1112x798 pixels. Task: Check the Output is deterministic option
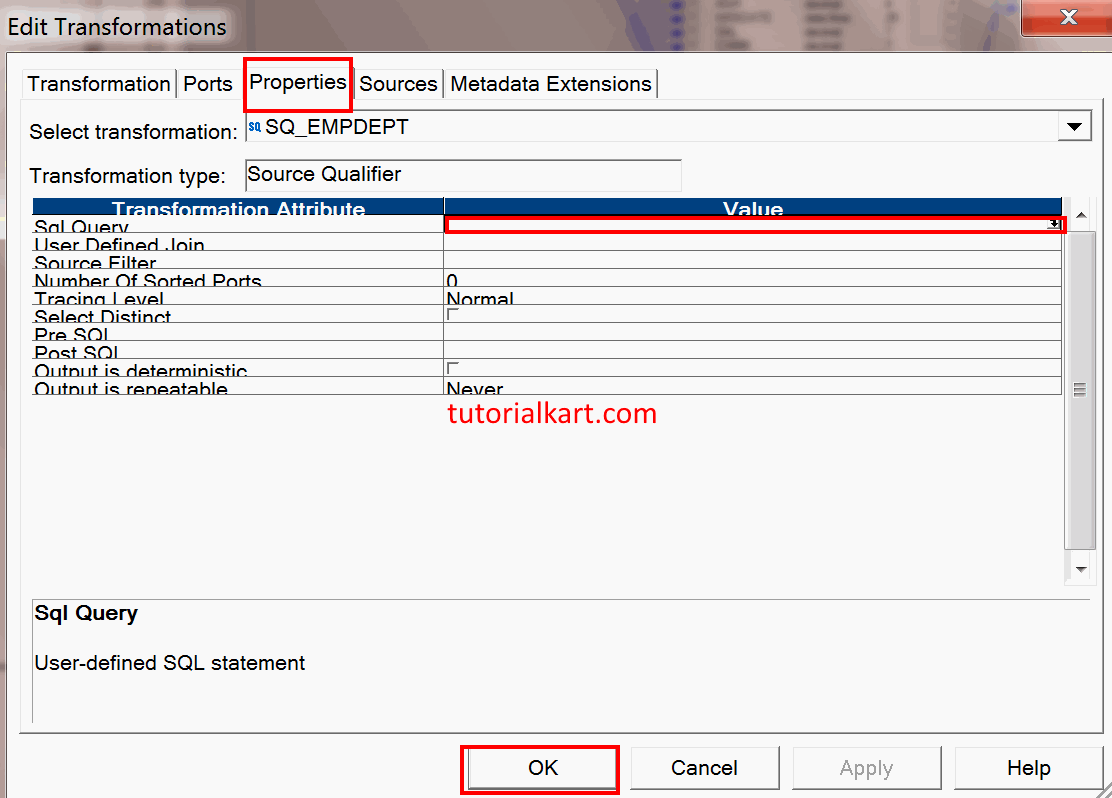click(452, 365)
